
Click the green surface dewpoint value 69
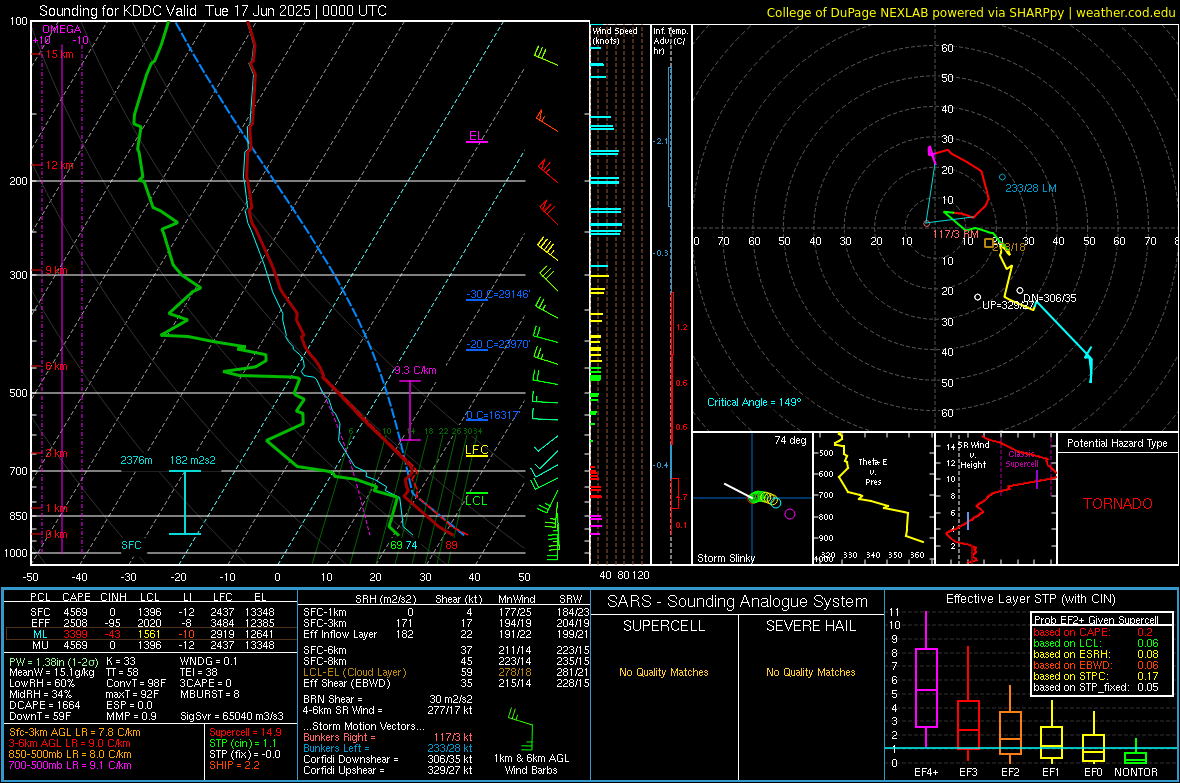[396, 545]
